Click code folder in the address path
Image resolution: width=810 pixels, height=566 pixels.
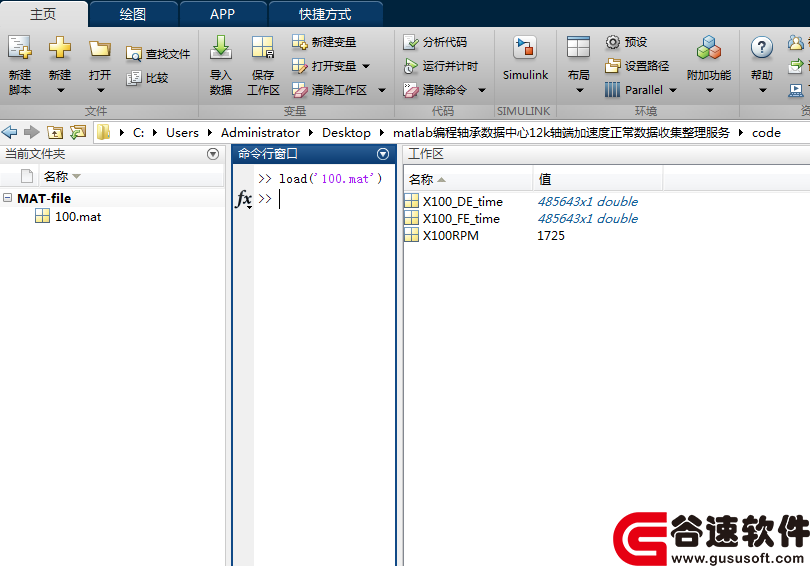766,133
